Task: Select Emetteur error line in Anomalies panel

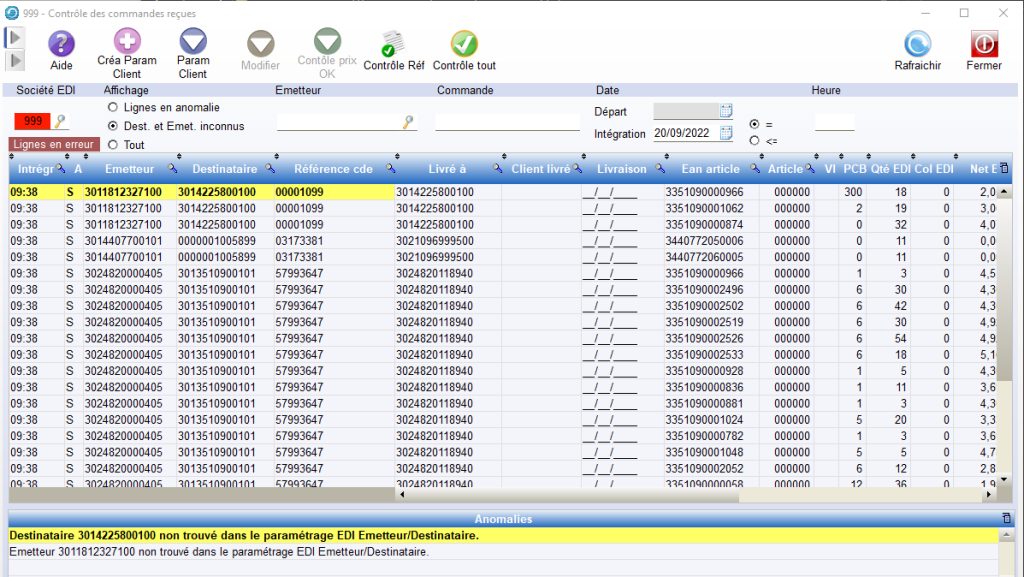Action: 220,551
